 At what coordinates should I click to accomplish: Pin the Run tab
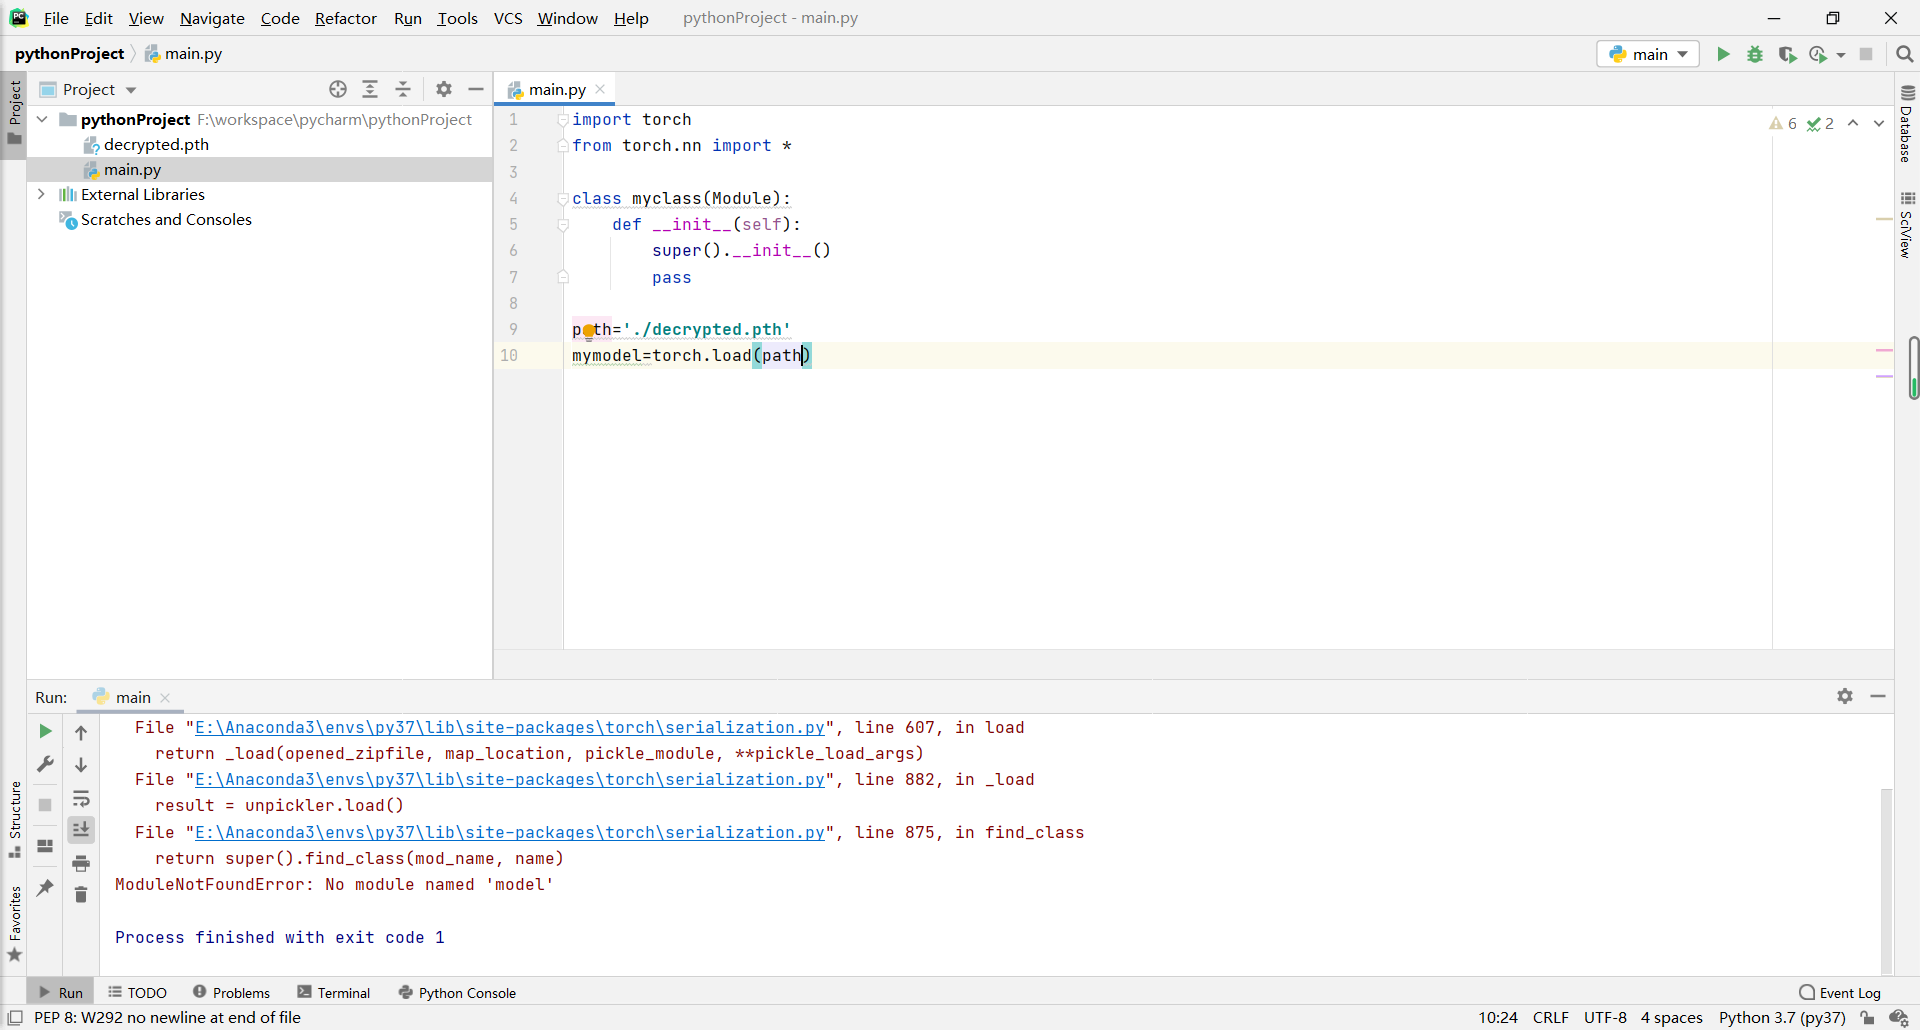click(x=45, y=887)
